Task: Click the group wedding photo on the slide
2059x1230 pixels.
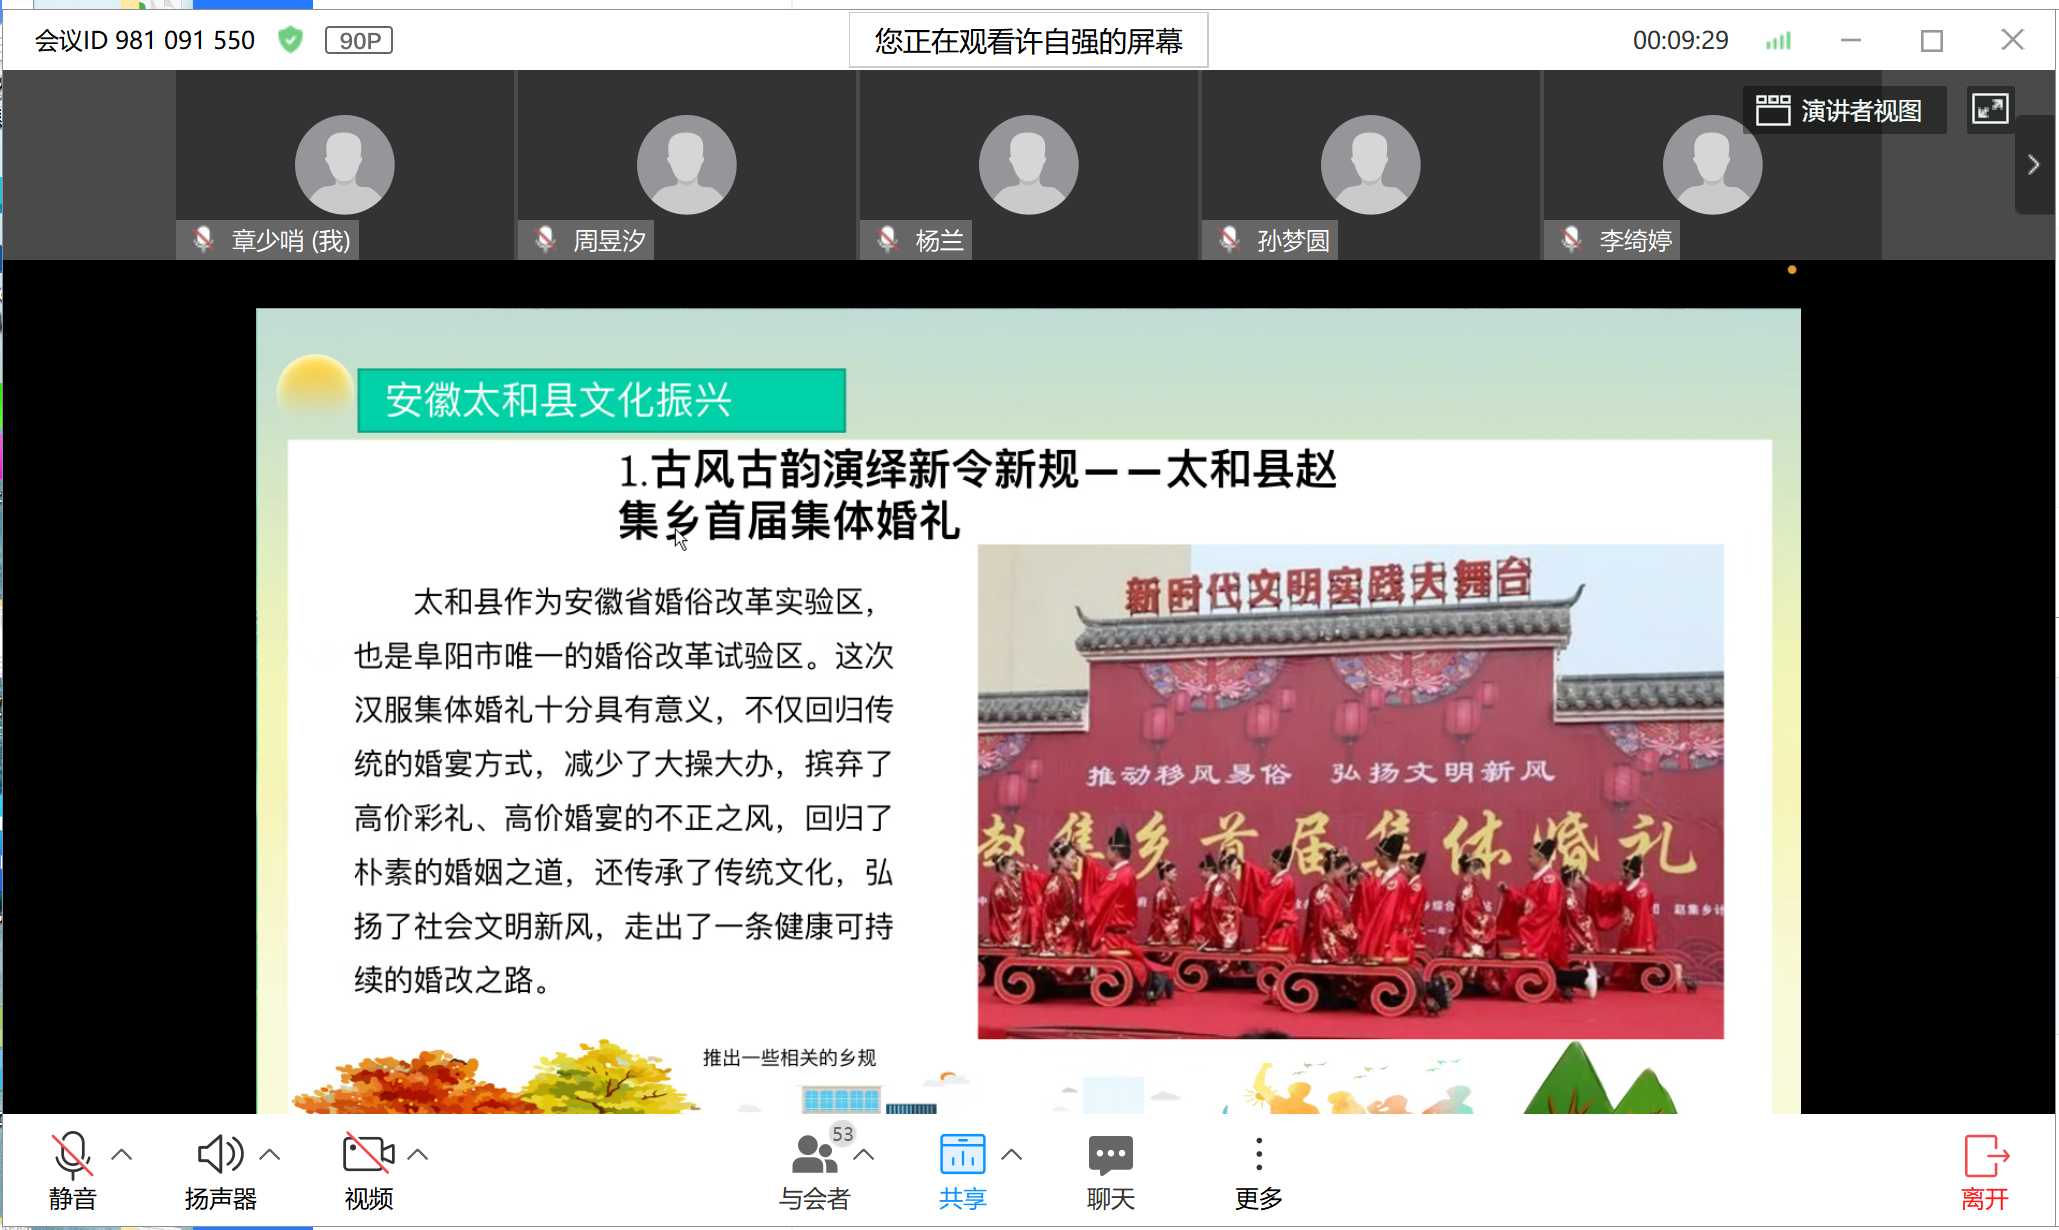Action: [1350, 791]
